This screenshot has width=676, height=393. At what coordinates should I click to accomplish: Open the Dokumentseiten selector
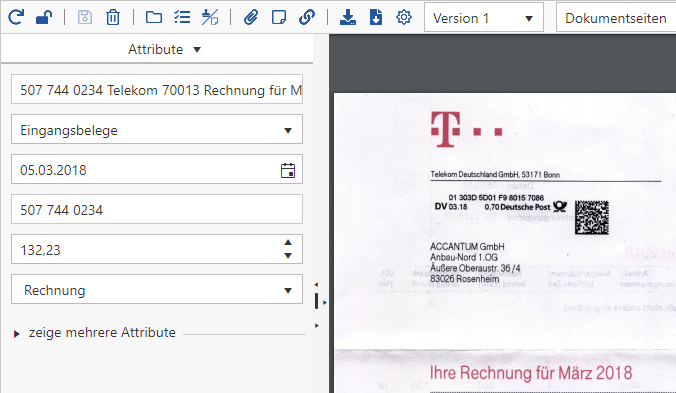(616, 17)
